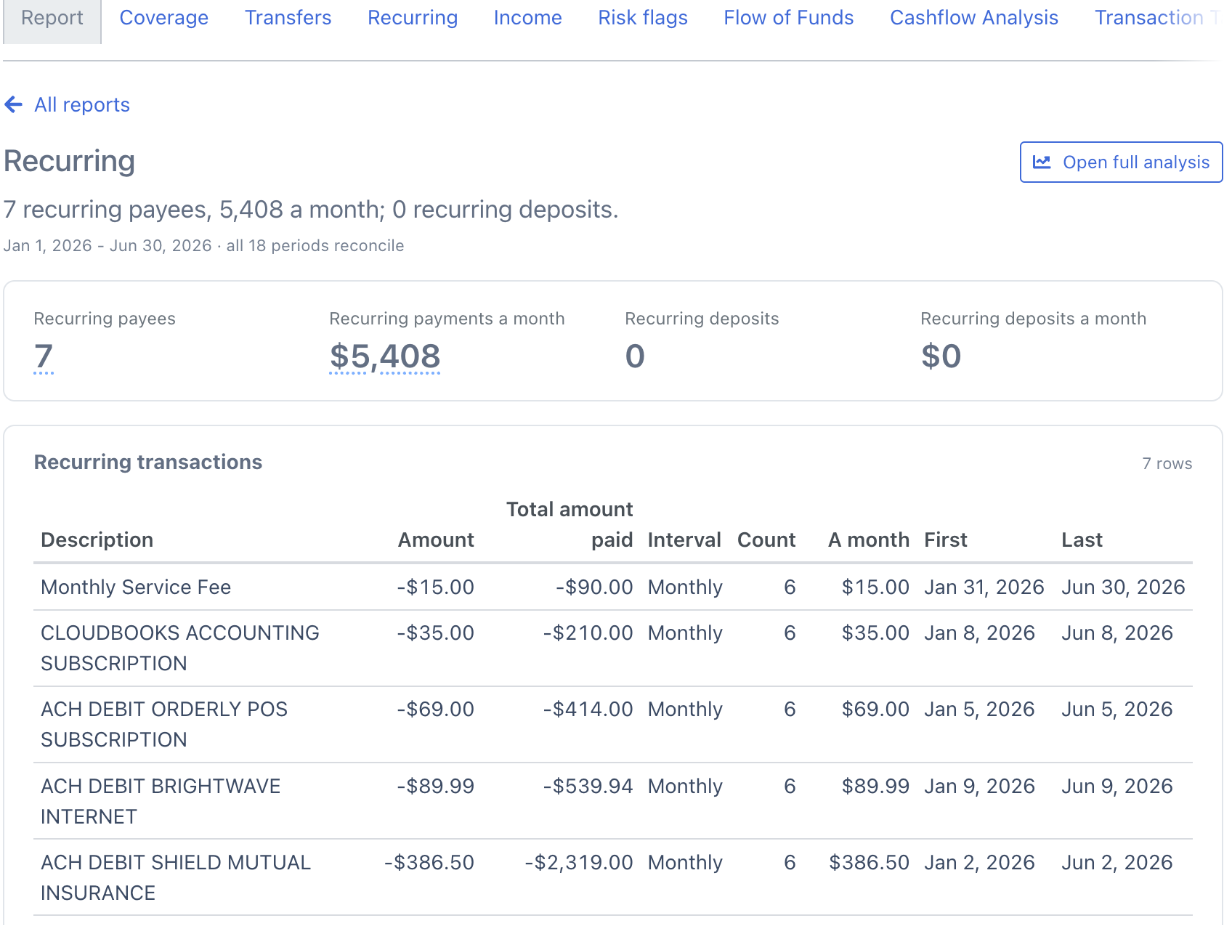Click the Amount column header
The image size is (1232, 925).
(x=436, y=540)
